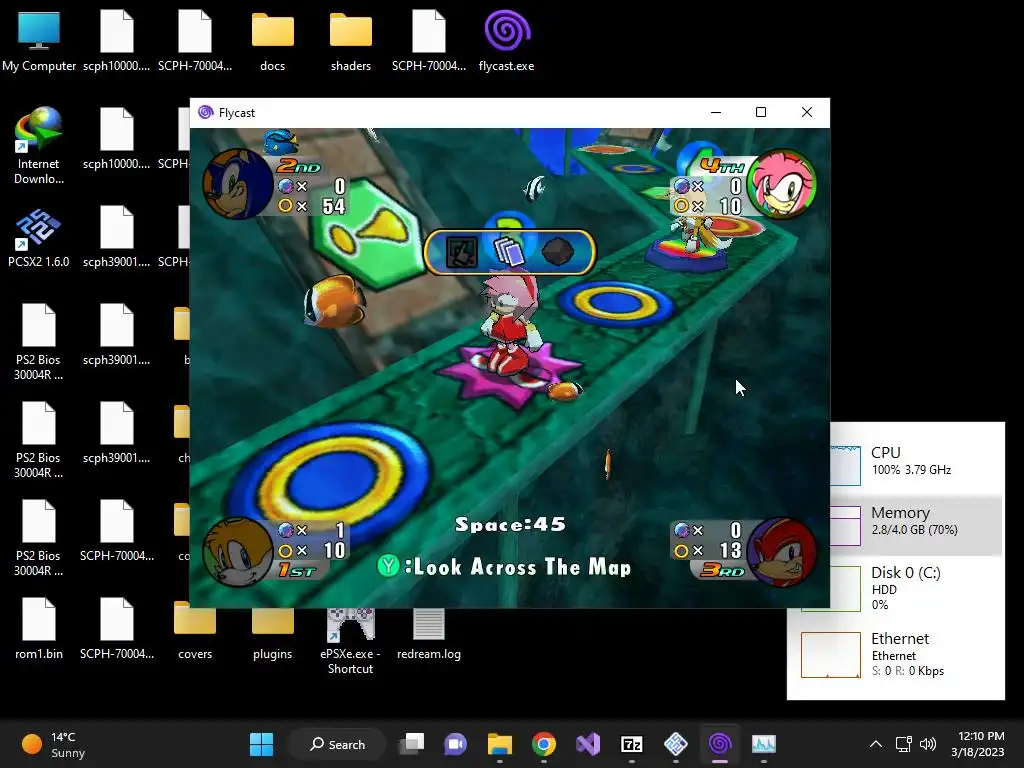Click the cards icon in game action menu

[509, 252]
